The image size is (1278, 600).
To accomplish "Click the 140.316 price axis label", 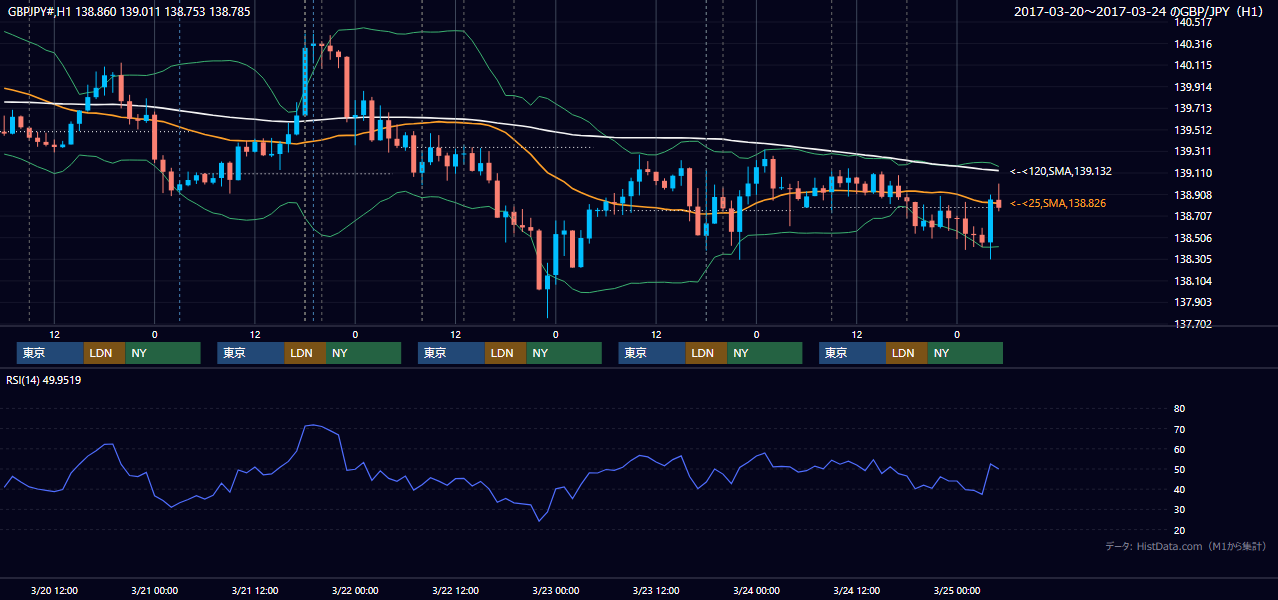I will click(1193, 44).
